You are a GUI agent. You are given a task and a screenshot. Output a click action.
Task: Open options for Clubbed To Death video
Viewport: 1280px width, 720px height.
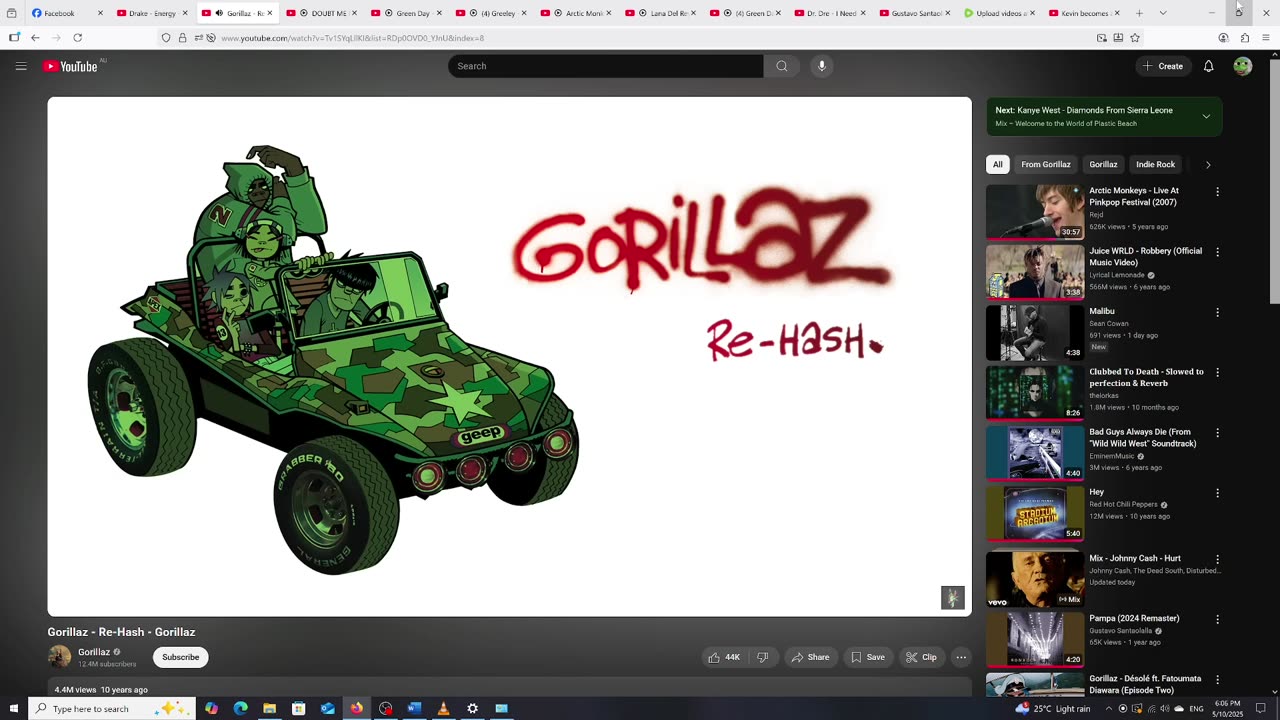tap(1217, 373)
